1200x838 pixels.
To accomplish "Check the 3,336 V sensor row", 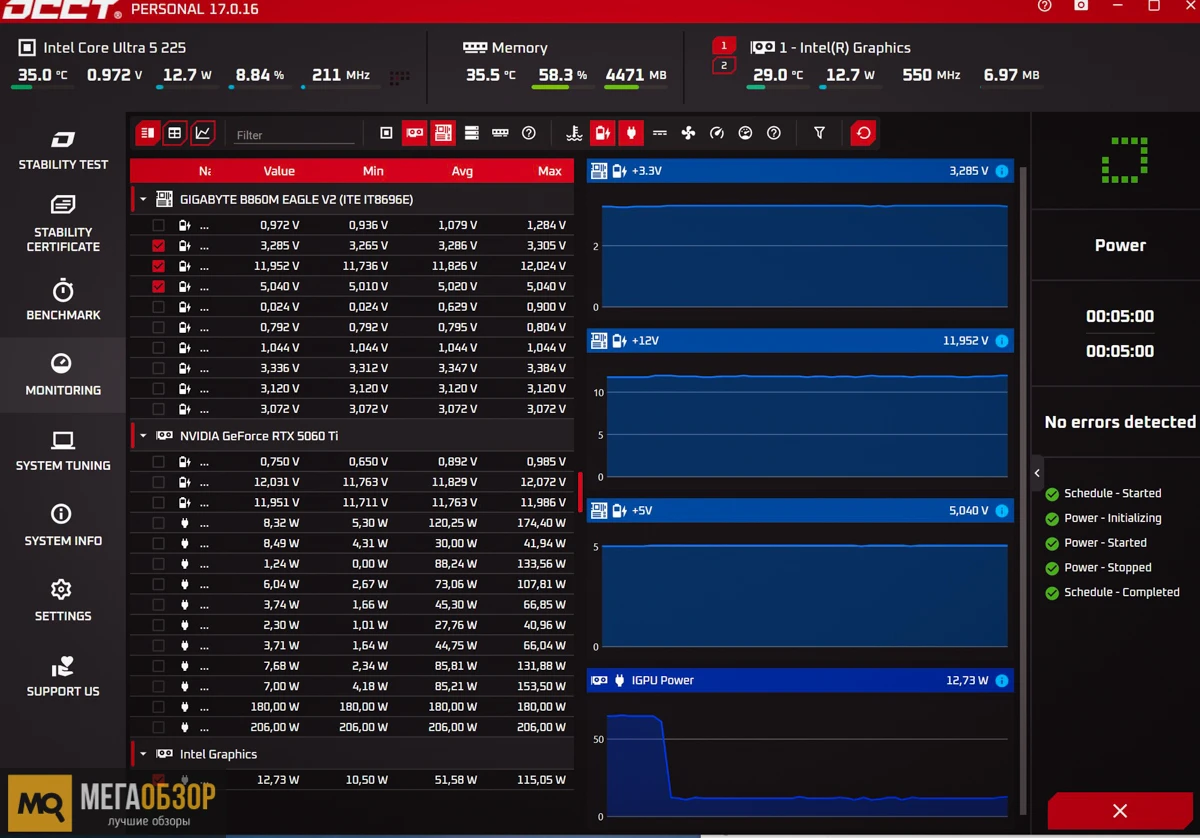I will pyautogui.click(x=158, y=368).
